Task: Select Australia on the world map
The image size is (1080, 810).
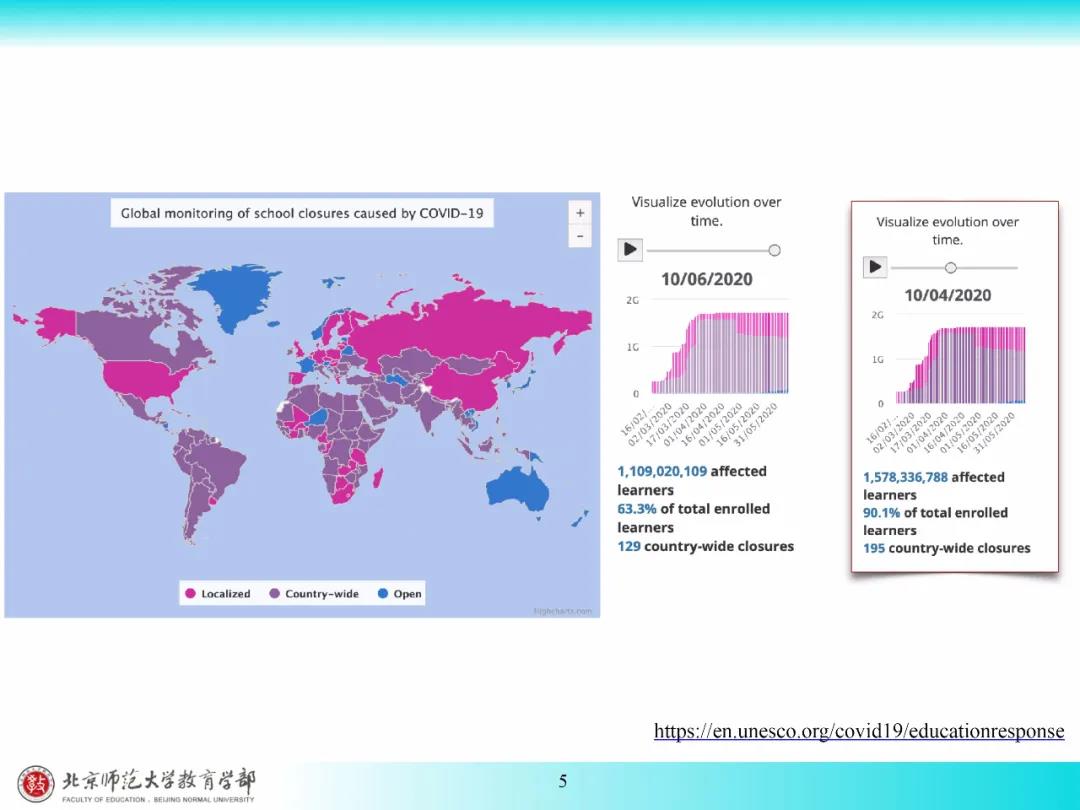Action: click(518, 488)
